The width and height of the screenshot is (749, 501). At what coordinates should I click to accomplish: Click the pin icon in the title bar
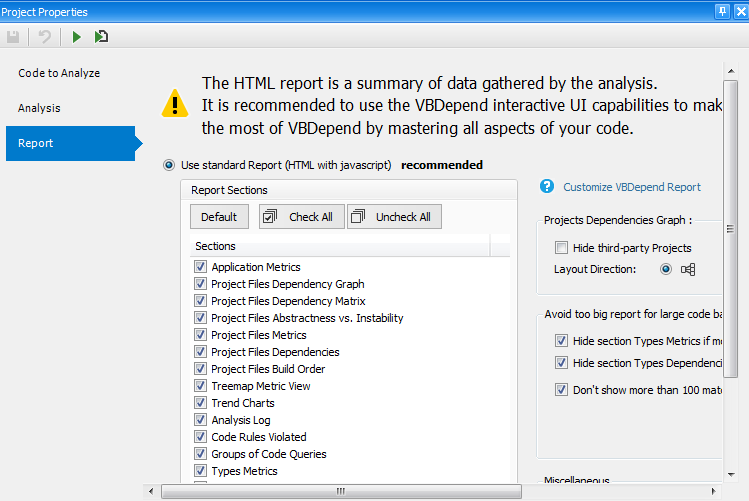[x=722, y=11]
